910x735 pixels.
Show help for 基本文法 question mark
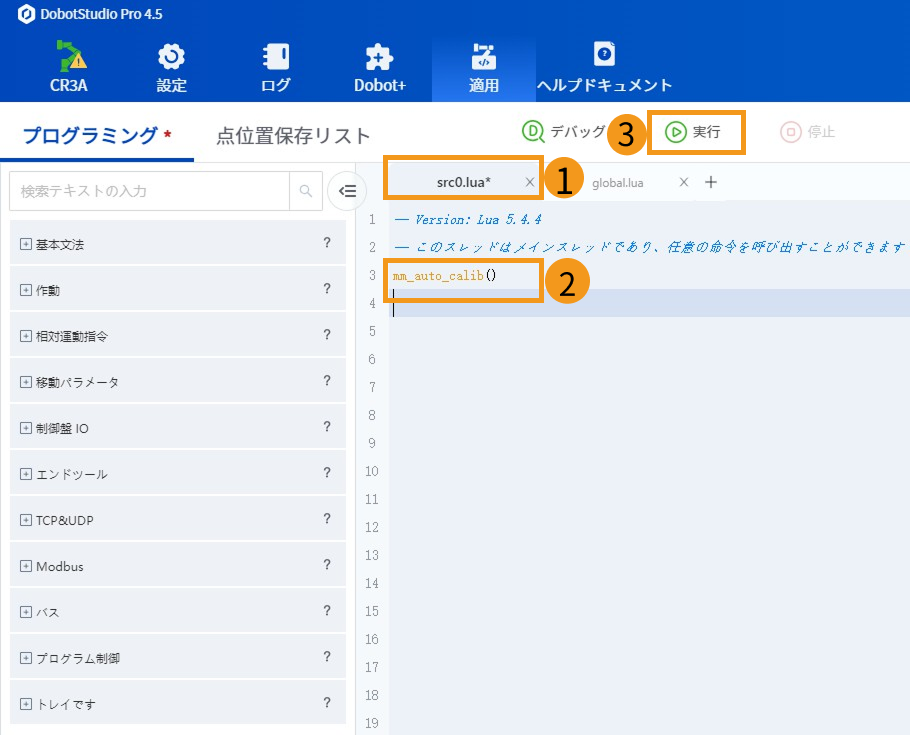pyautogui.click(x=327, y=243)
